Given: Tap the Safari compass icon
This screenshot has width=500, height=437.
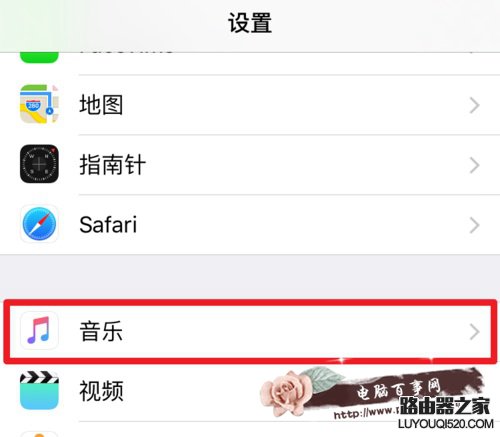Looking at the screenshot, I should pos(39,224).
